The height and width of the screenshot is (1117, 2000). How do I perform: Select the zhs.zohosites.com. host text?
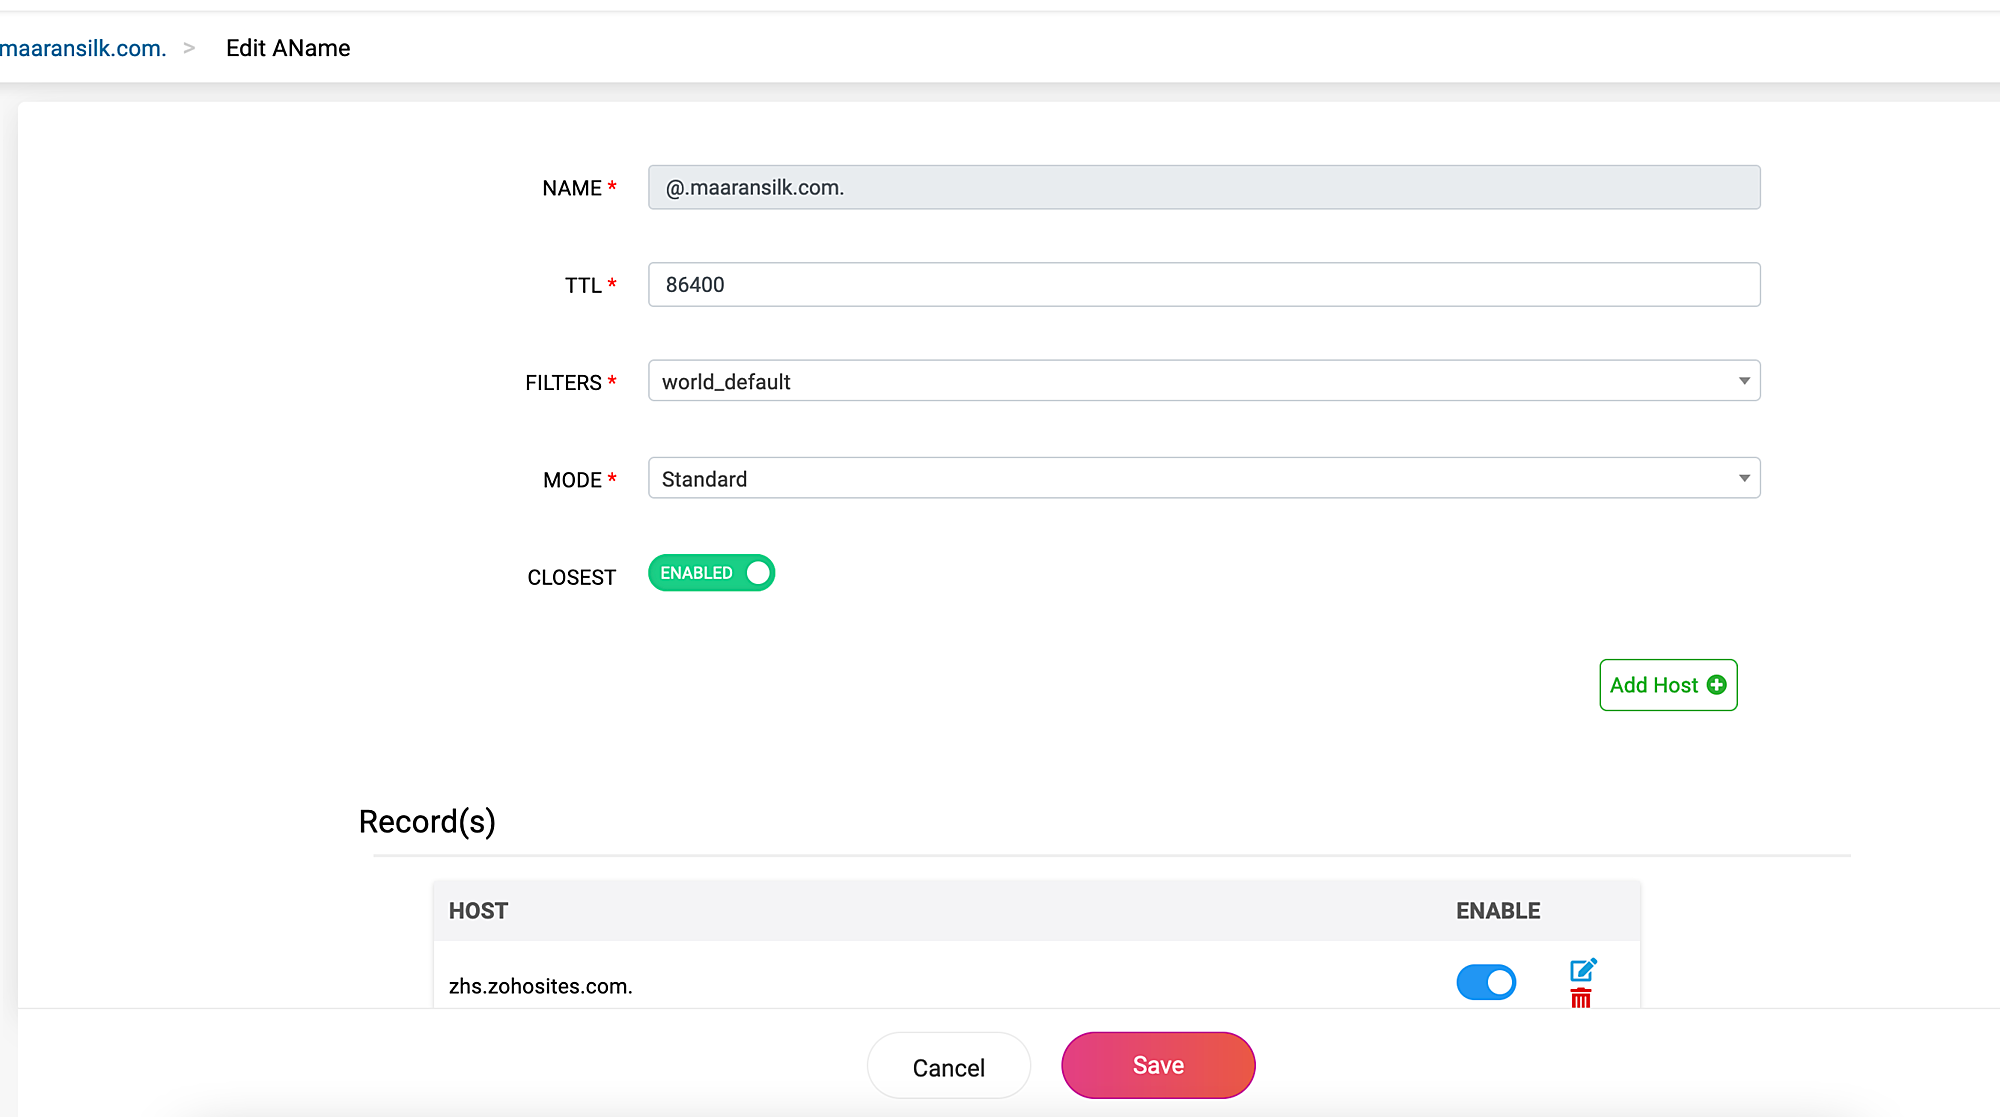[540, 986]
